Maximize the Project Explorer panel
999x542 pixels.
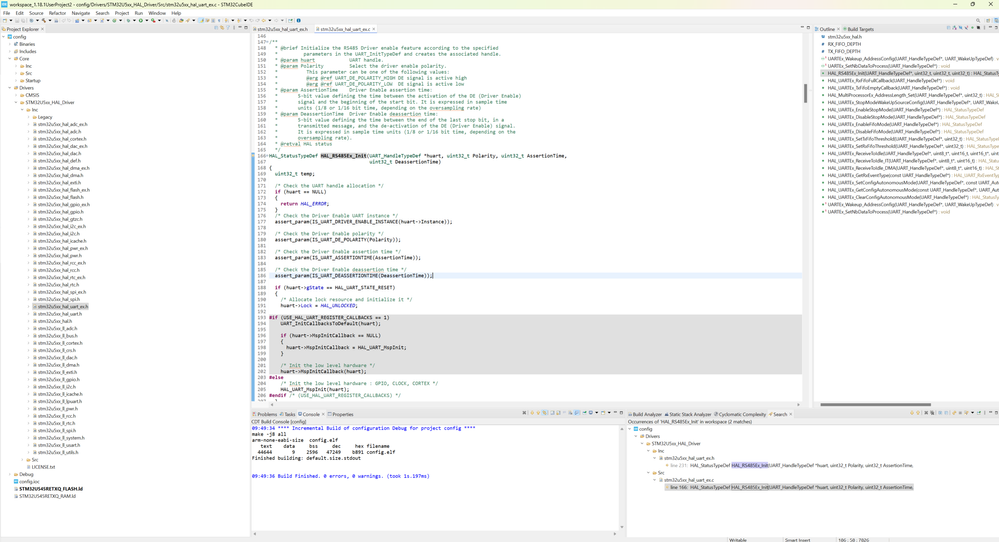click(x=246, y=28)
